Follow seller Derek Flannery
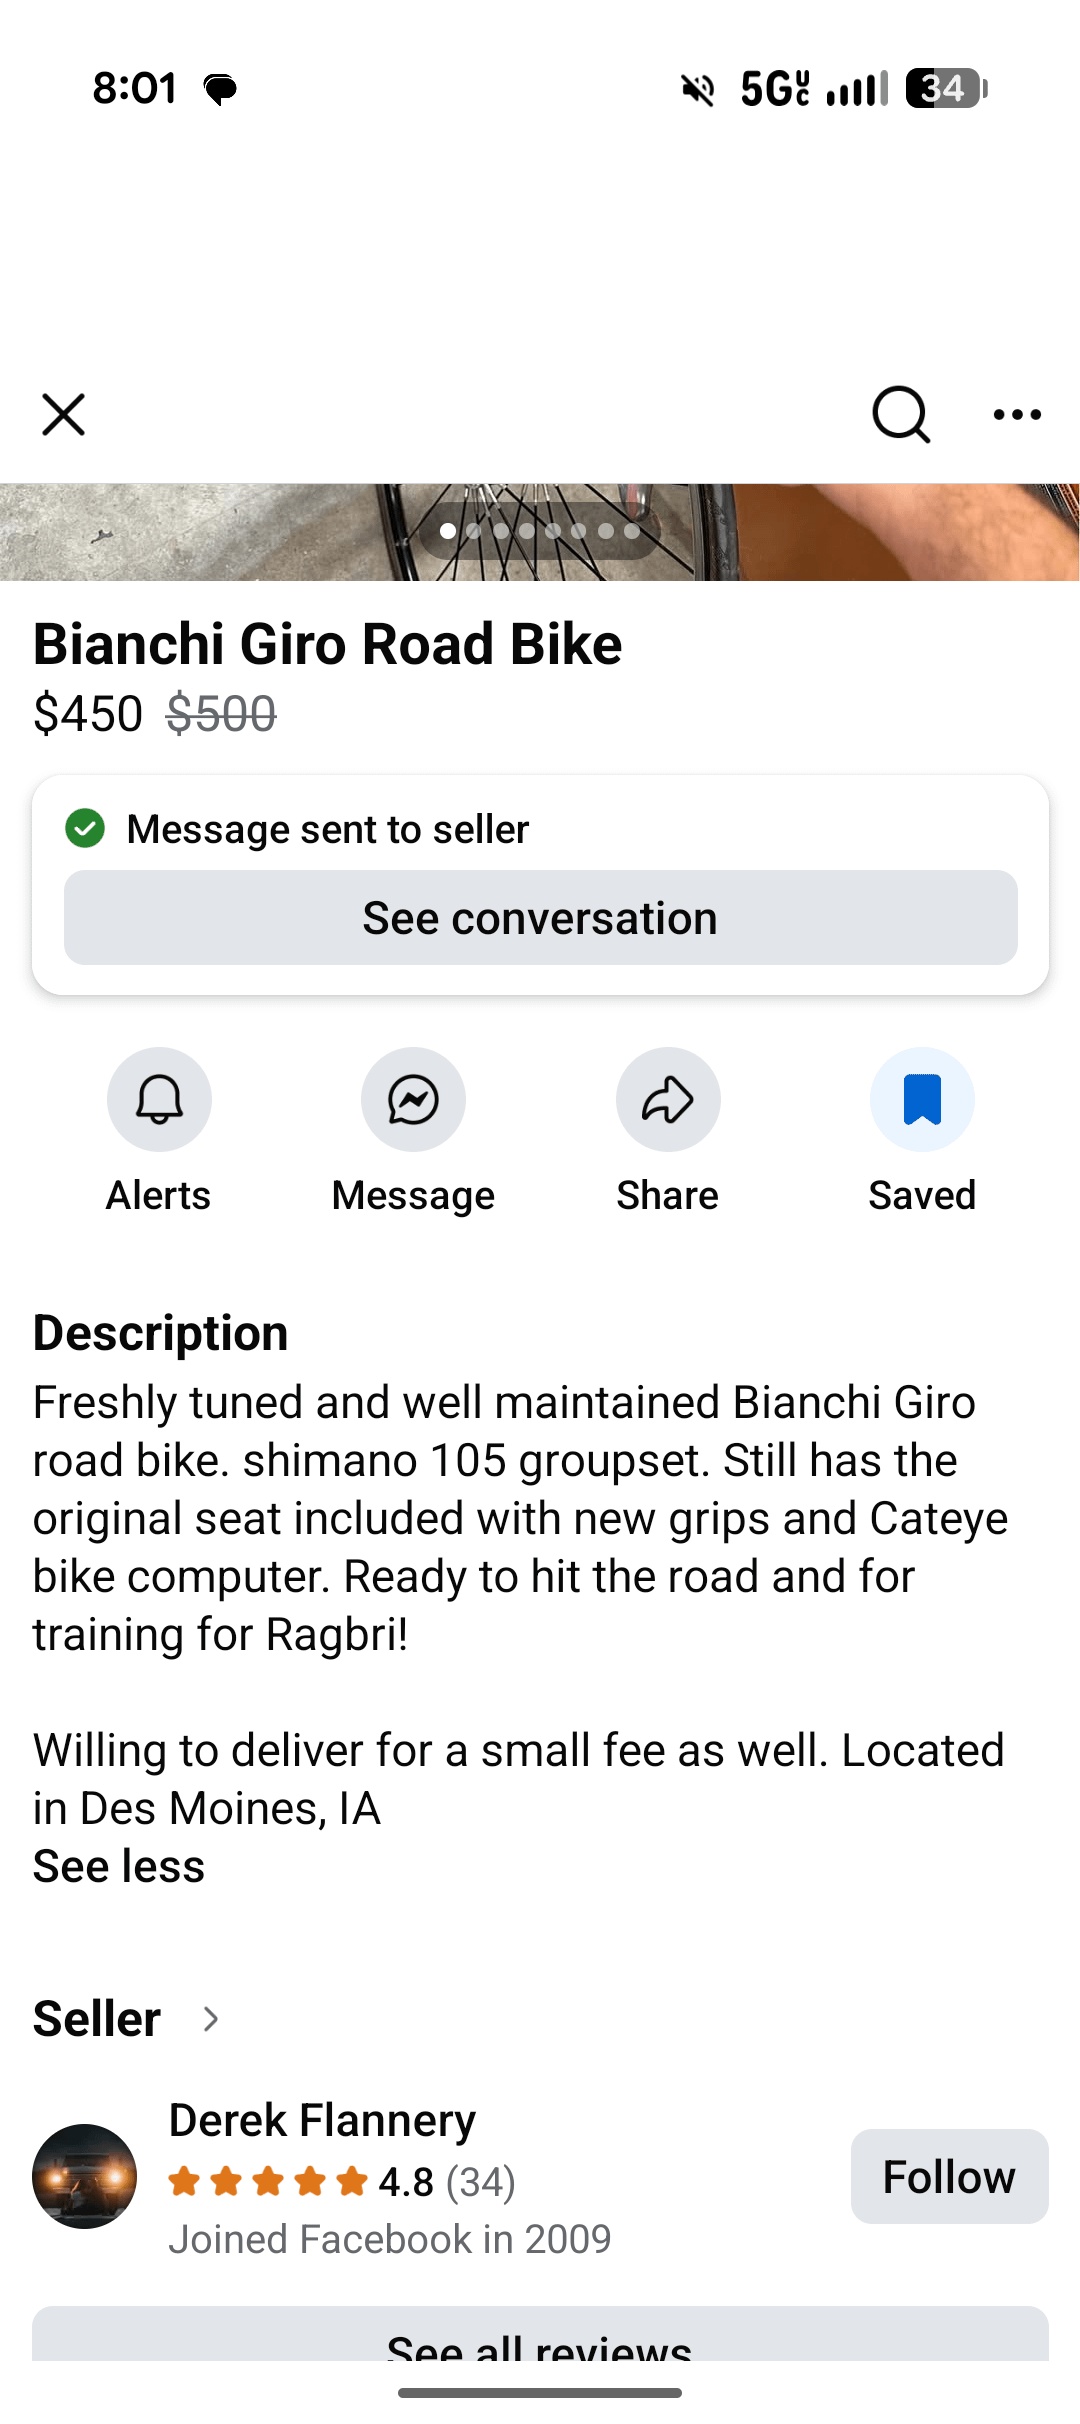The image size is (1080, 2424). tap(949, 2176)
